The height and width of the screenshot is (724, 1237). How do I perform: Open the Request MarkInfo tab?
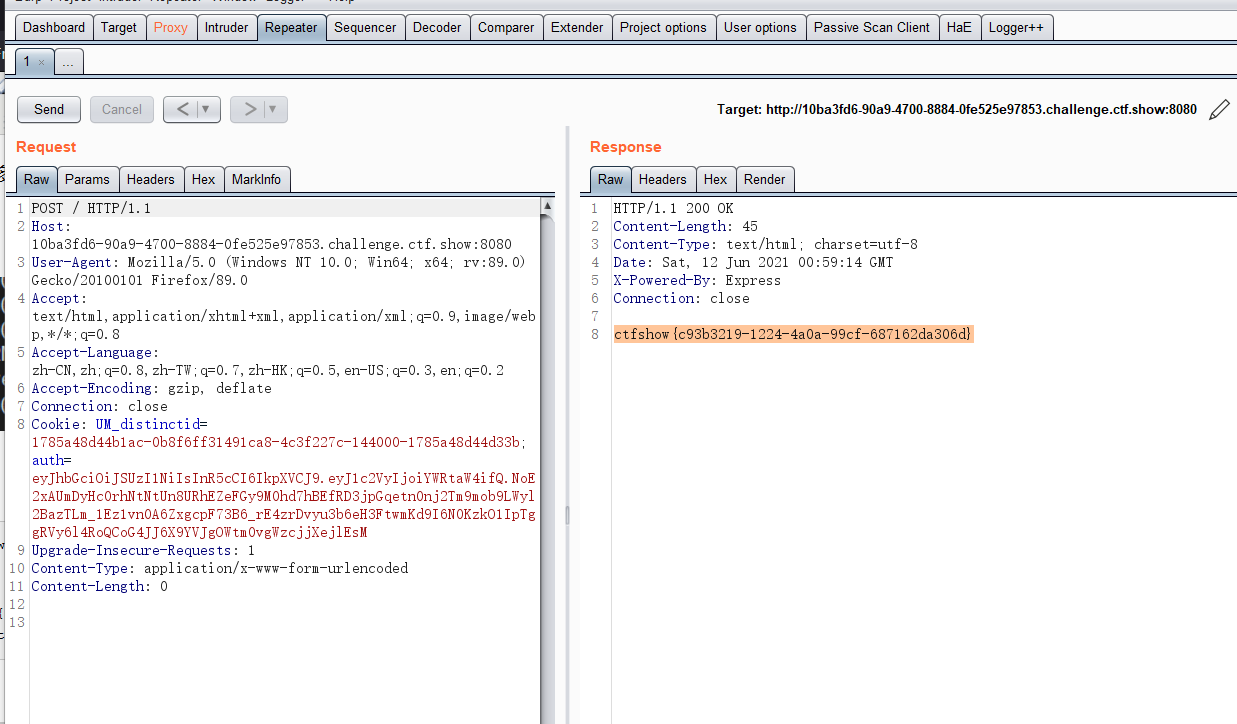tap(257, 179)
